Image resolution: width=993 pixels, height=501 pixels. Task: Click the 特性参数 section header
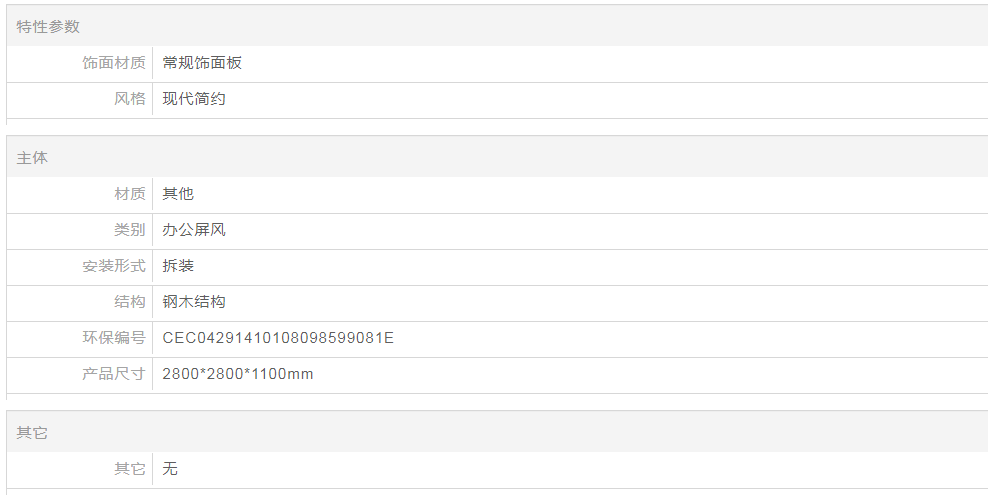[48, 27]
